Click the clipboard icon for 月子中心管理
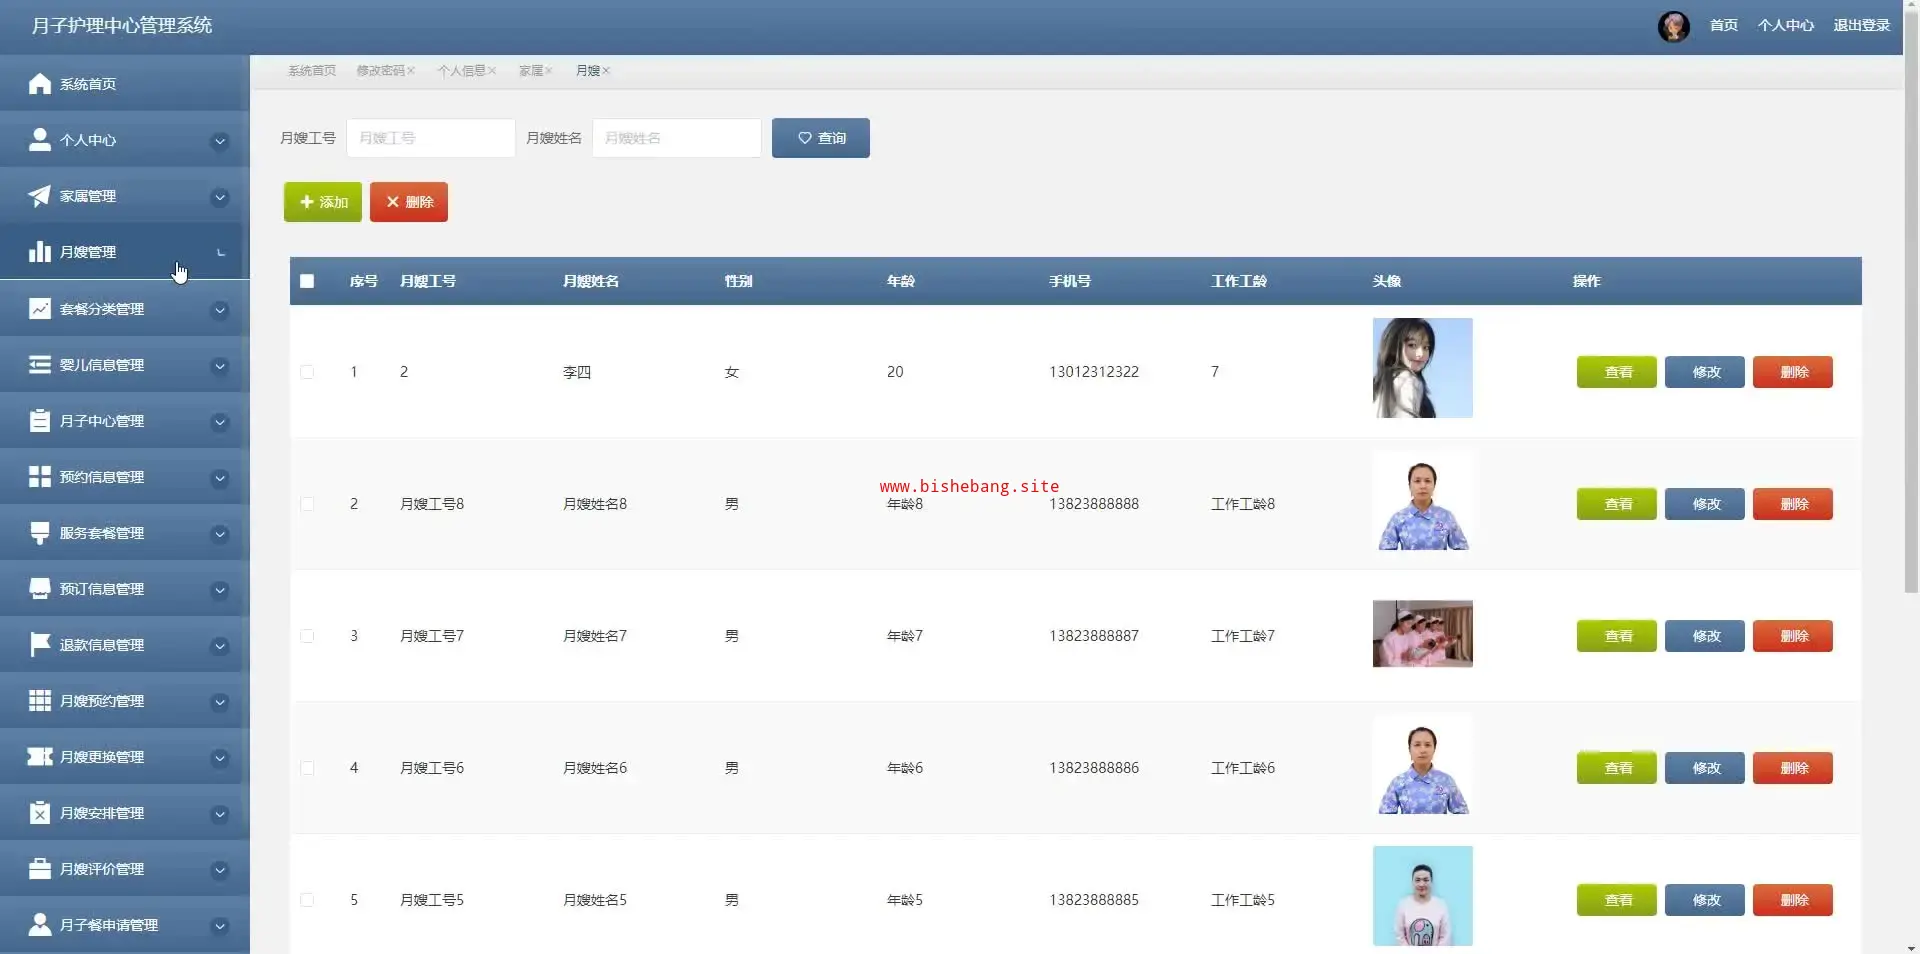 click(x=40, y=421)
